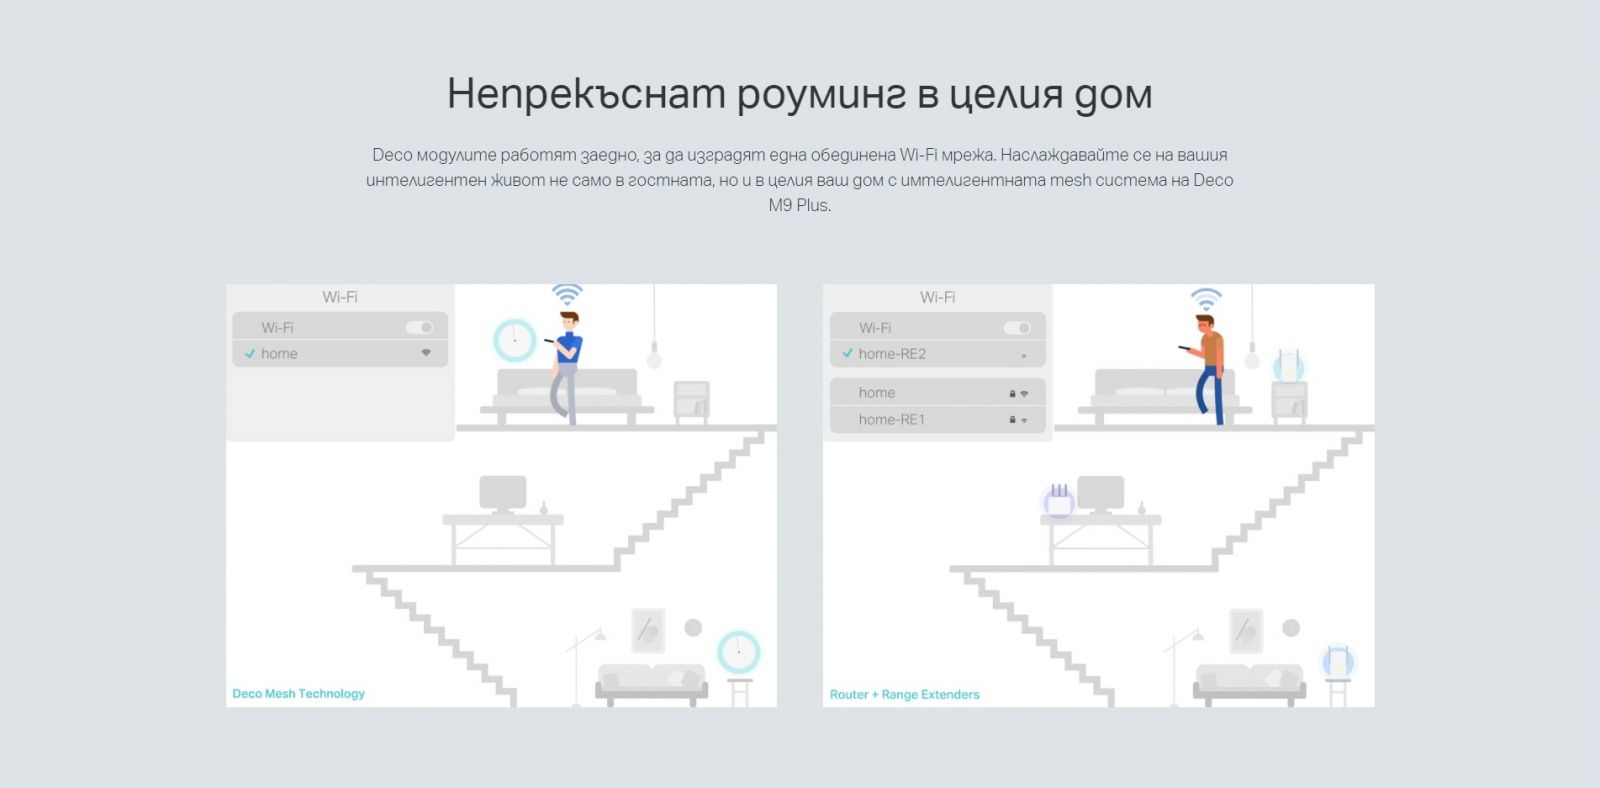Image resolution: width=1600 pixels, height=788 pixels.
Task: Click the range extender on the bedroom nightstand
Action: click(x=1290, y=367)
